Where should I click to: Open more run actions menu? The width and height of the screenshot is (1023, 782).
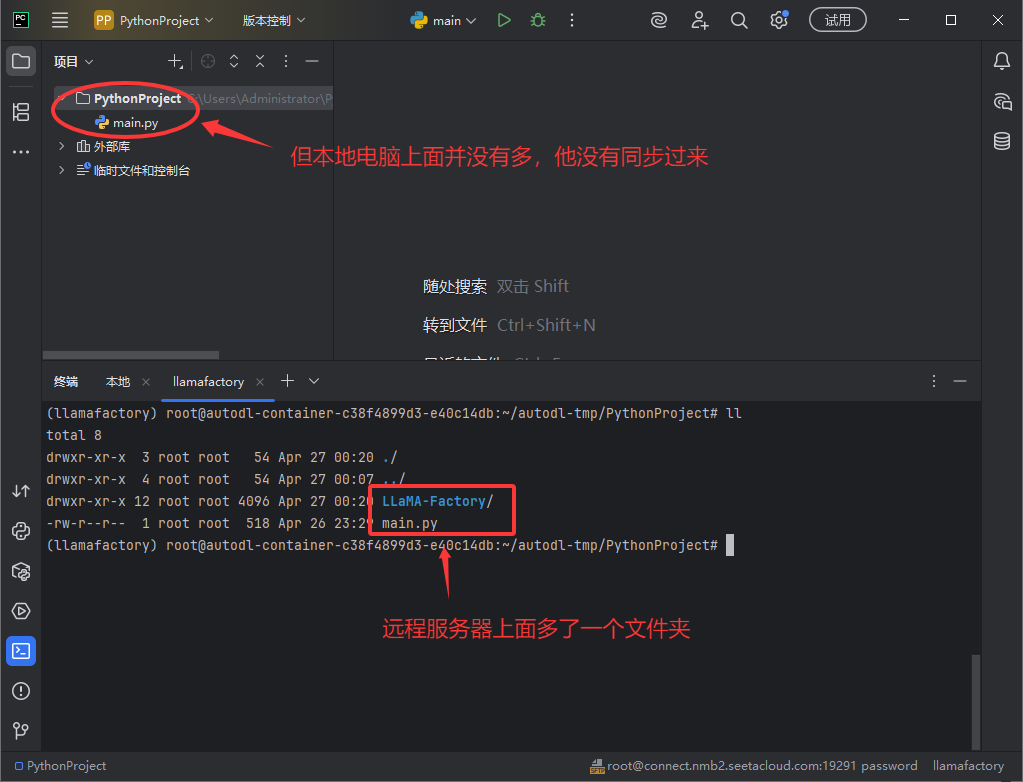point(572,20)
